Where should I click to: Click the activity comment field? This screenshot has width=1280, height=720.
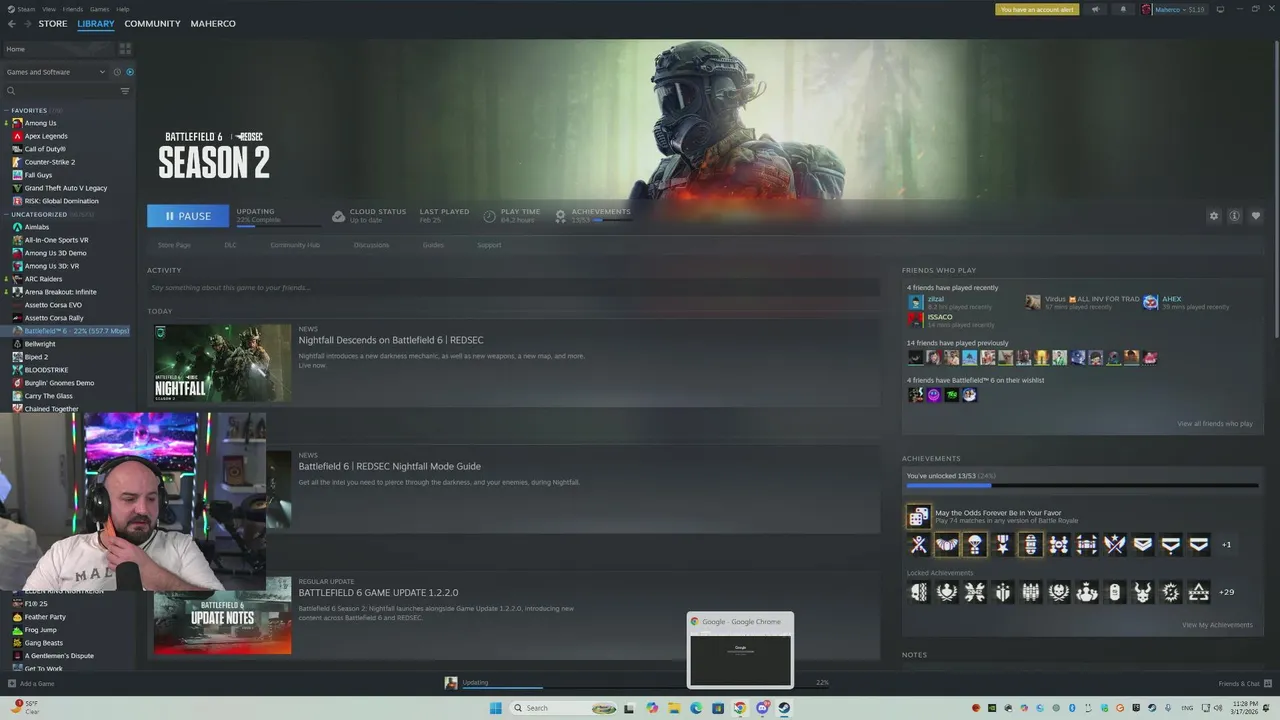pos(513,288)
